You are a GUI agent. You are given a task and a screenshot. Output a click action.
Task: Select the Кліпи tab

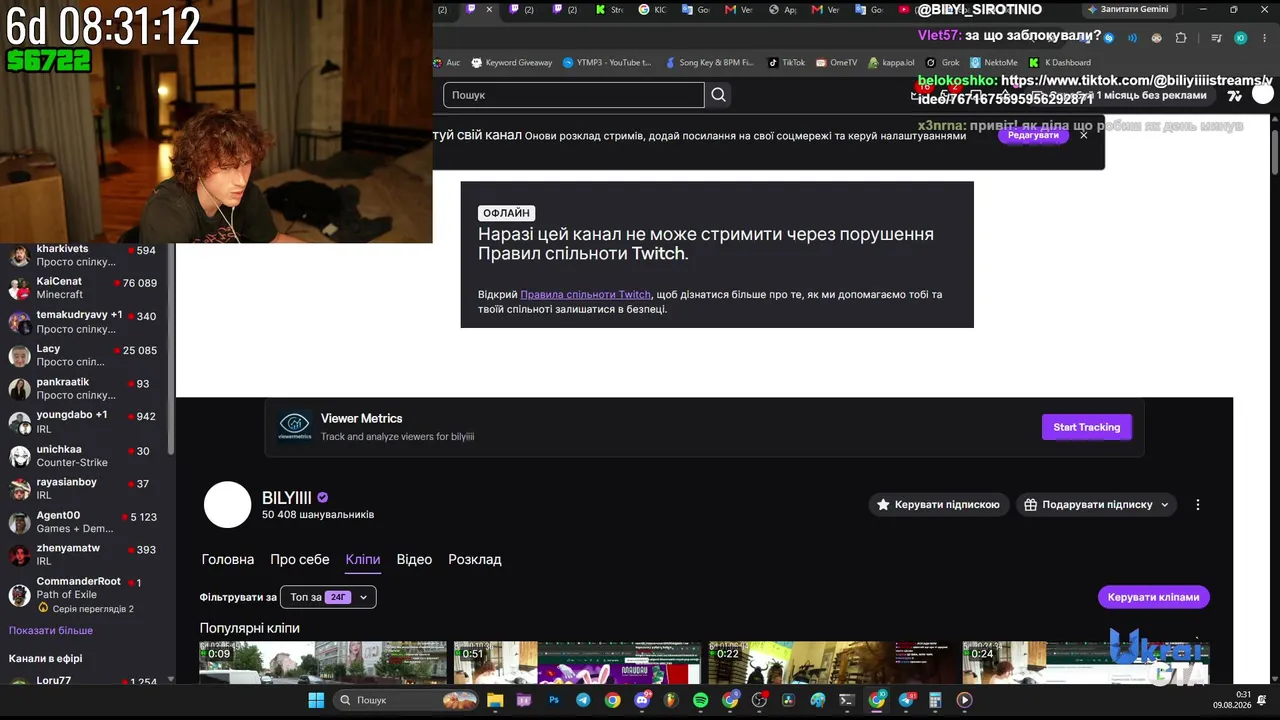pyautogui.click(x=363, y=559)
